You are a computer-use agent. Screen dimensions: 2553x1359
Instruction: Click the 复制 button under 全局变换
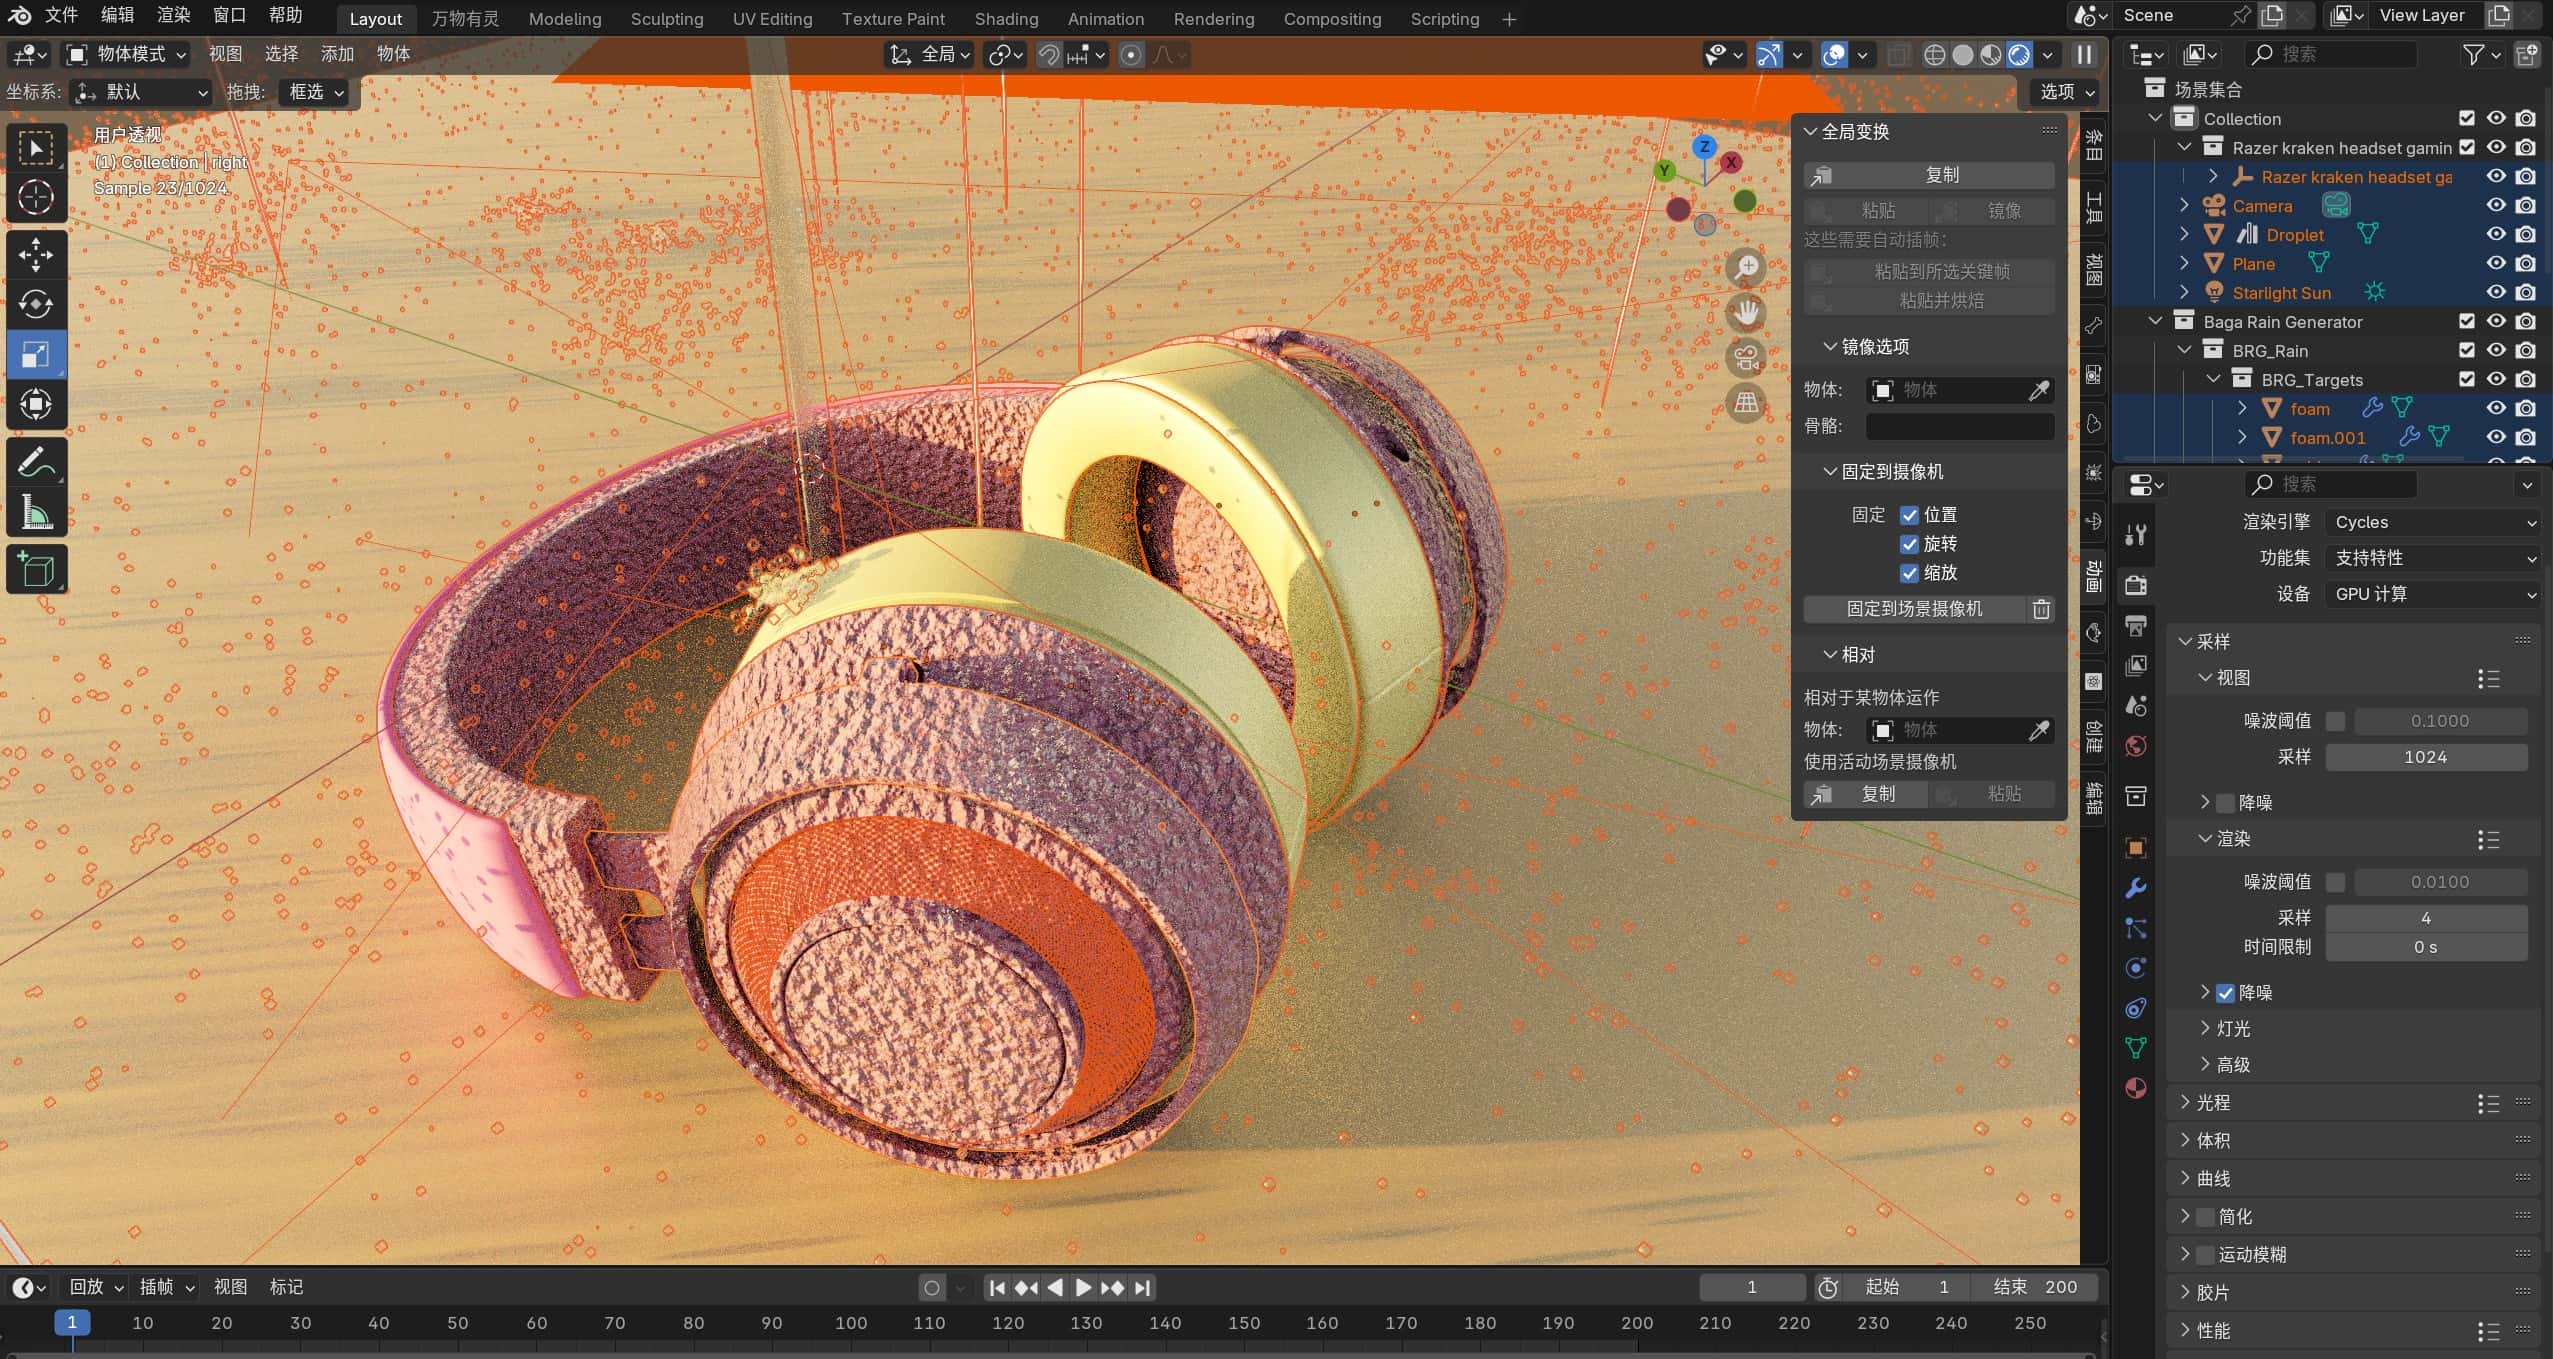pos(1929,175)
